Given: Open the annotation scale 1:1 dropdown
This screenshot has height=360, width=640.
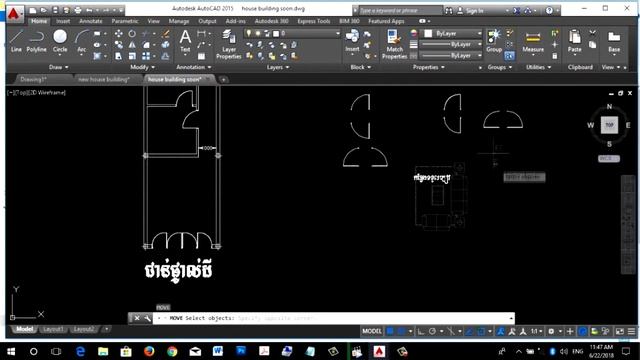Looking at the screenshot, I should [x=536, y=331].
